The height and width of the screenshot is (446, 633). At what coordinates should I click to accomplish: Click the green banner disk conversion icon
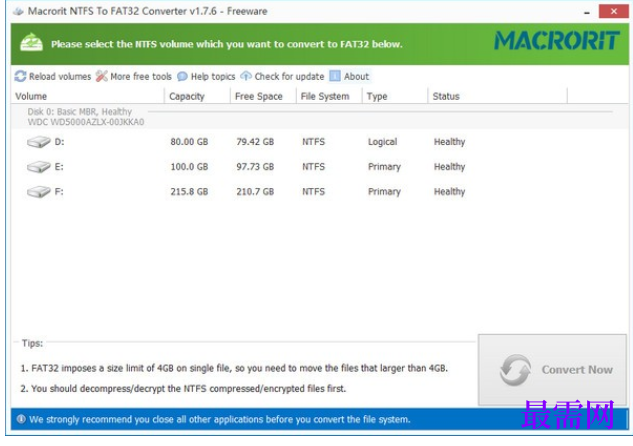click(31, 43)
